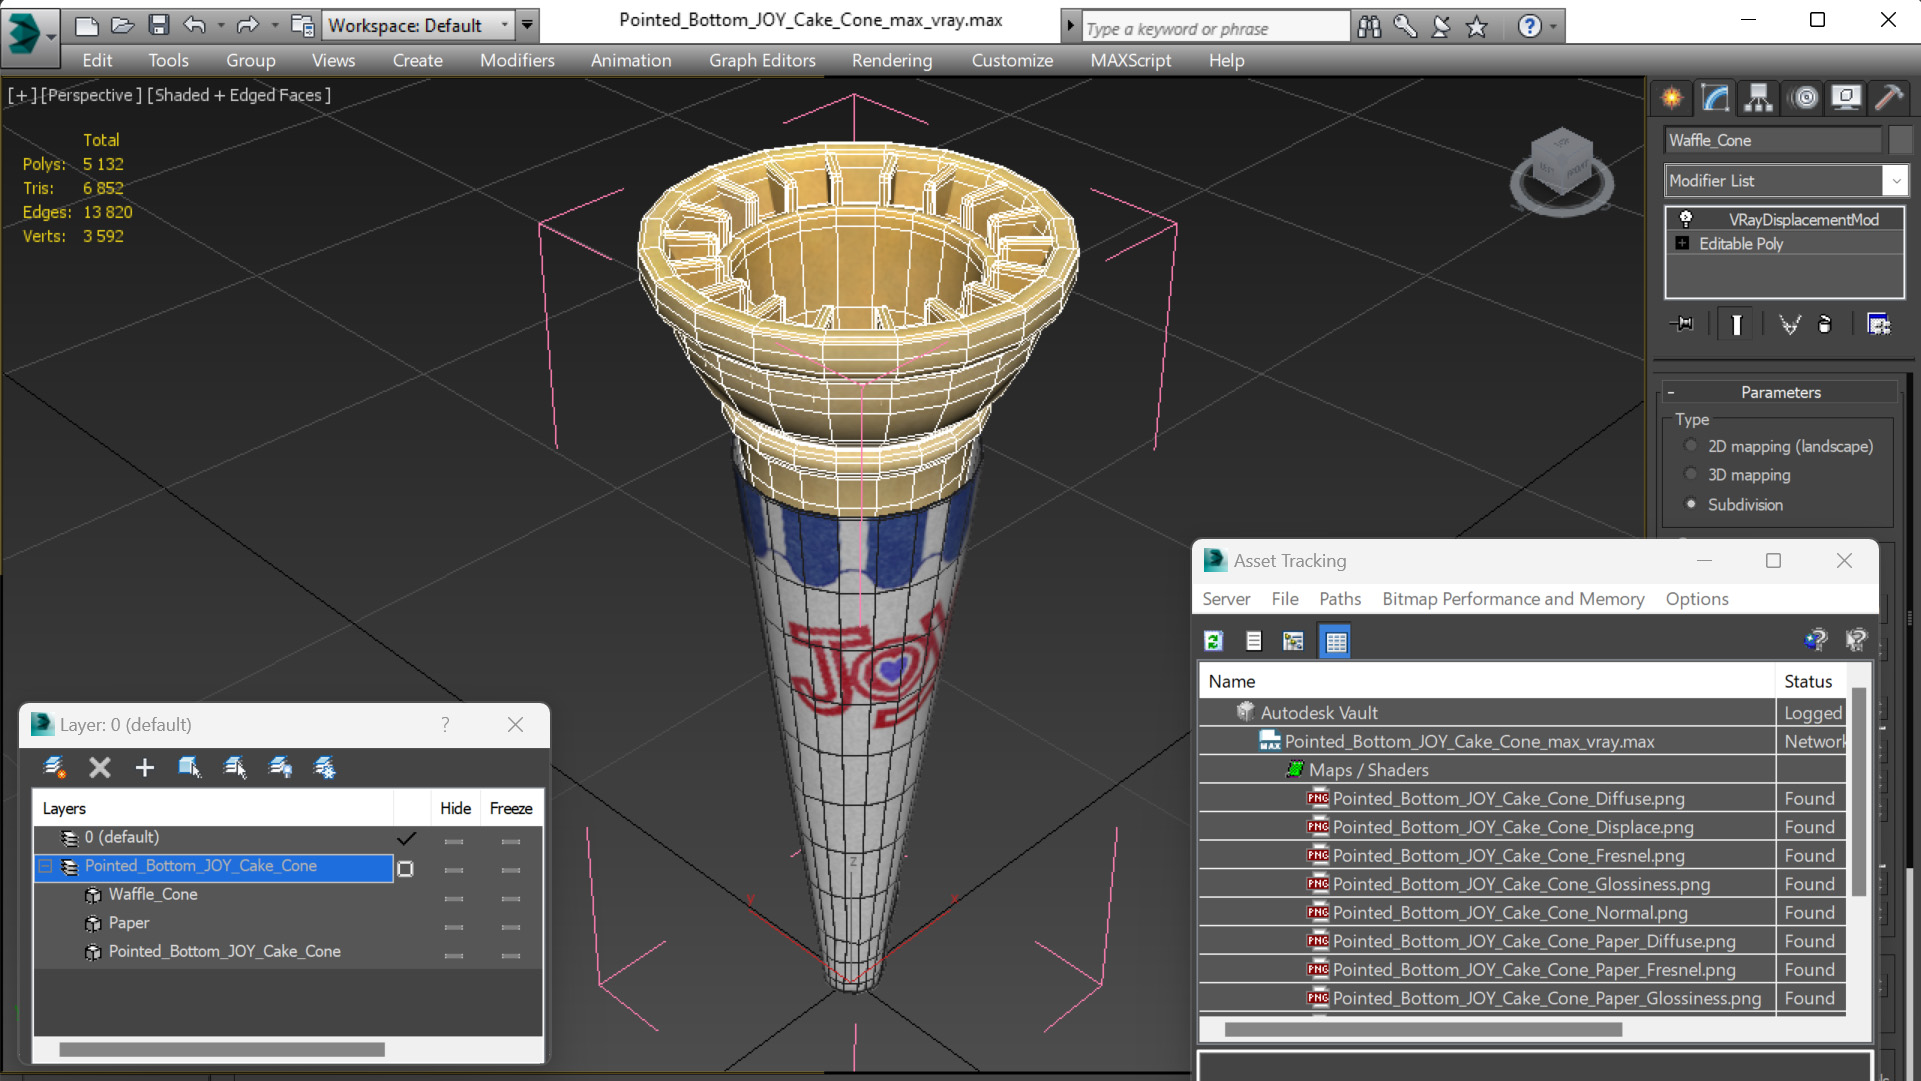This screenshot has height=1081, width=1921.
Task: Open the Modify command panel tab
Action: pos(1715,97)
